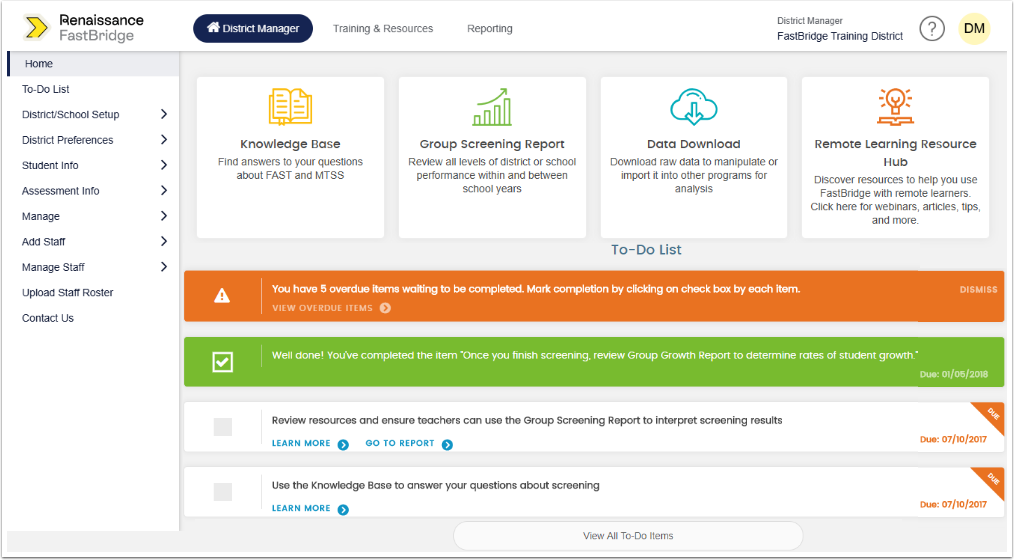The height and width of the screenshot is (560, 1014).
Task: Click VIEW OVERDUE ITEMS link
Action: (x=322, y=308)
